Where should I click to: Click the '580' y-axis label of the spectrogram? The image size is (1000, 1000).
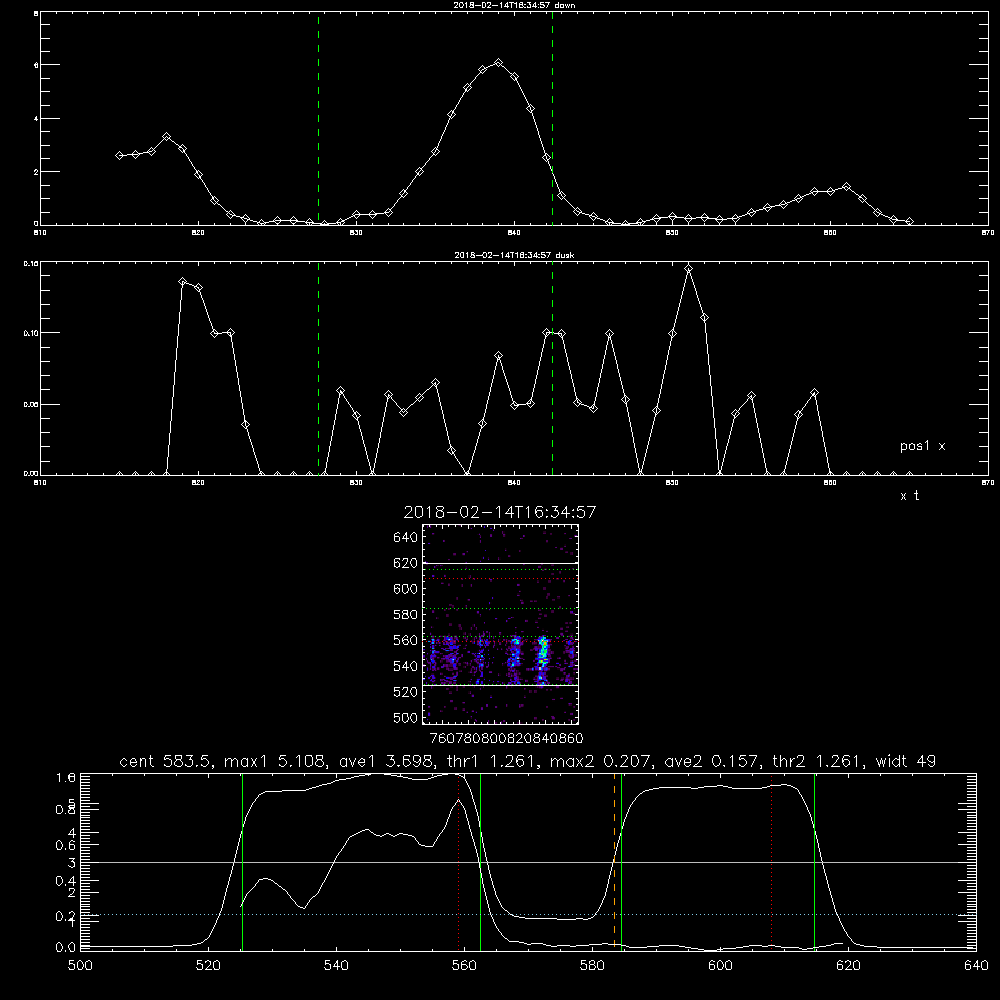point(406,615)
